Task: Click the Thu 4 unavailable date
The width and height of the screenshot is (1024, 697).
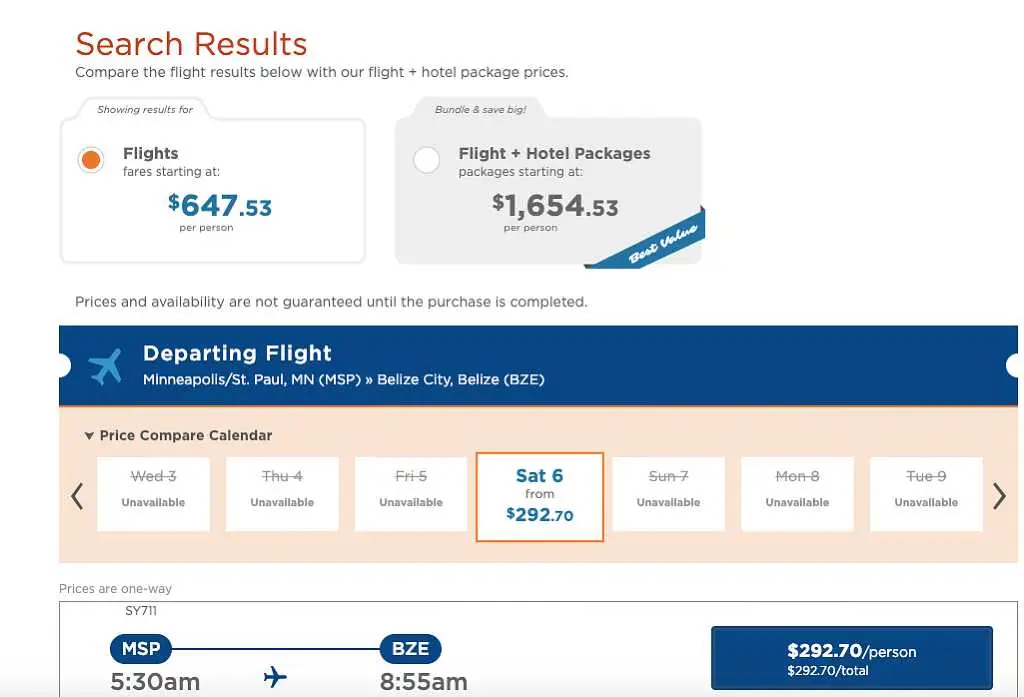Action: [x=282, y=494]
